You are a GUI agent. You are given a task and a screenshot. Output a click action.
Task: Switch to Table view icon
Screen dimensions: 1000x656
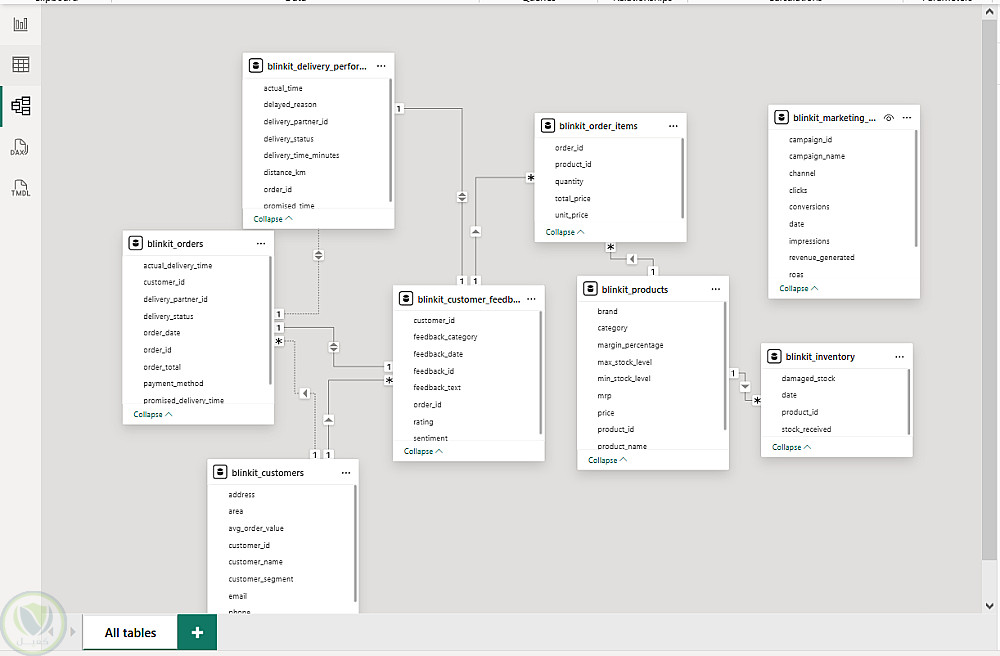[20, 65]
